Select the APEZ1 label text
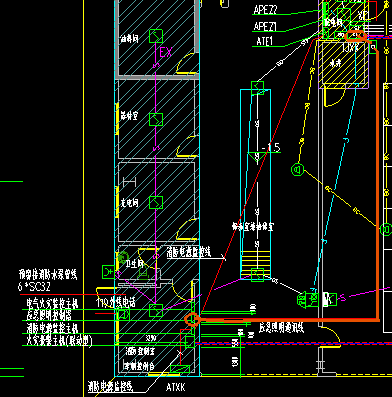Screen dimensions: 392x397 coord(265,26)
